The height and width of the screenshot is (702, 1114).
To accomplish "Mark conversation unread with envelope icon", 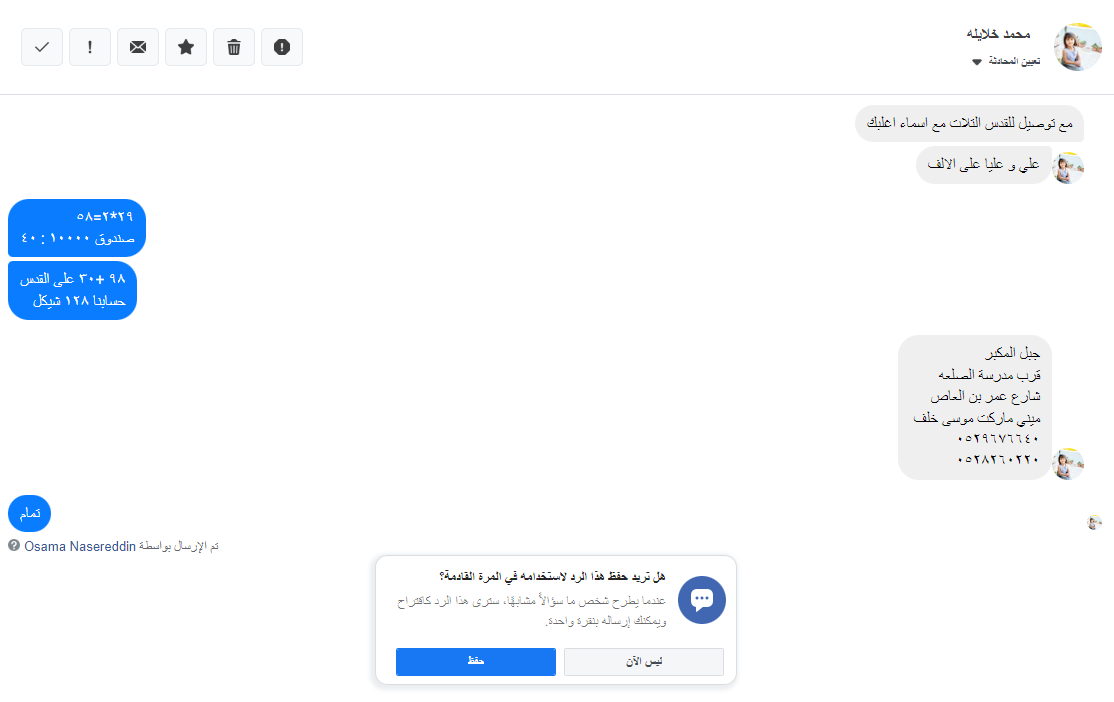I will [x=138, y=47].
